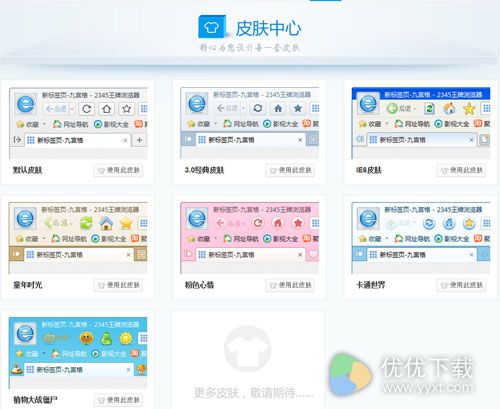500x409 pixels.
Task: Select the 卡通世界 skin name label
Action: point(371,285)
